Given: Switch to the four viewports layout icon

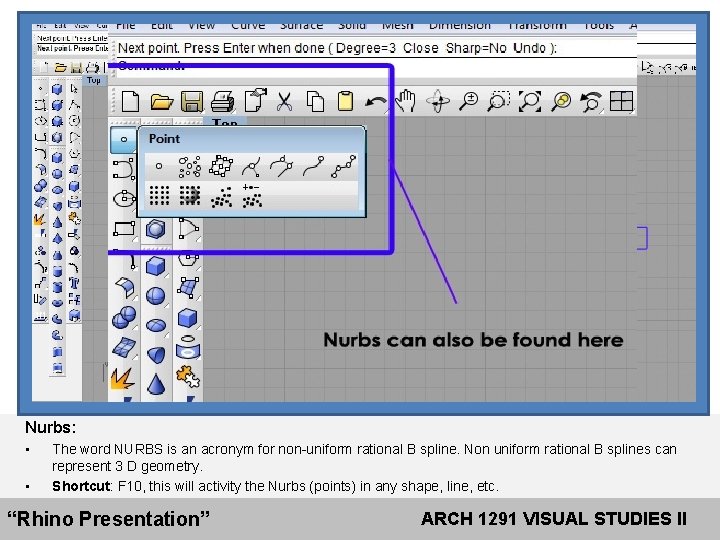Looking at the screenshot, I should 621,101.
